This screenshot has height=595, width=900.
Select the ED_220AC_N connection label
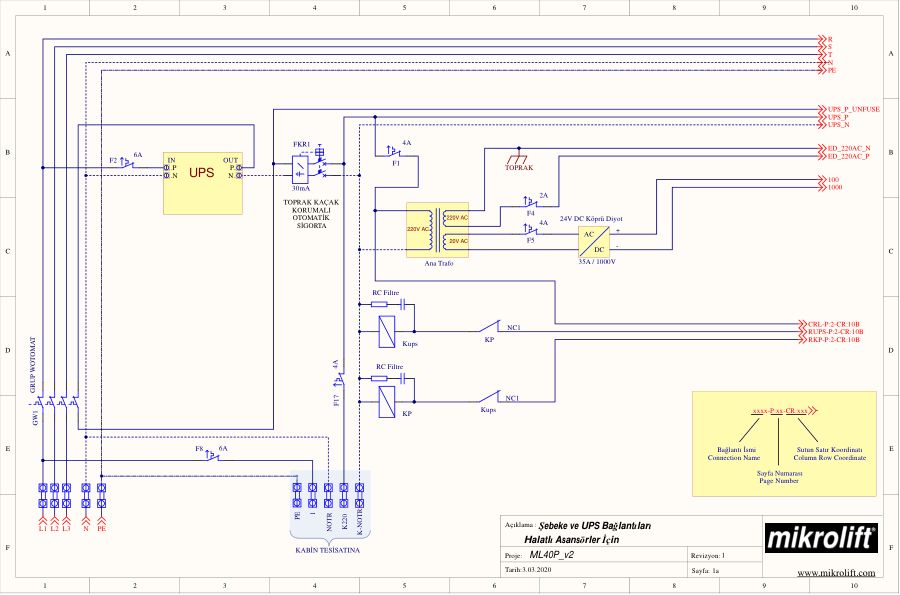pyautogui.click(x=849, y=148)
